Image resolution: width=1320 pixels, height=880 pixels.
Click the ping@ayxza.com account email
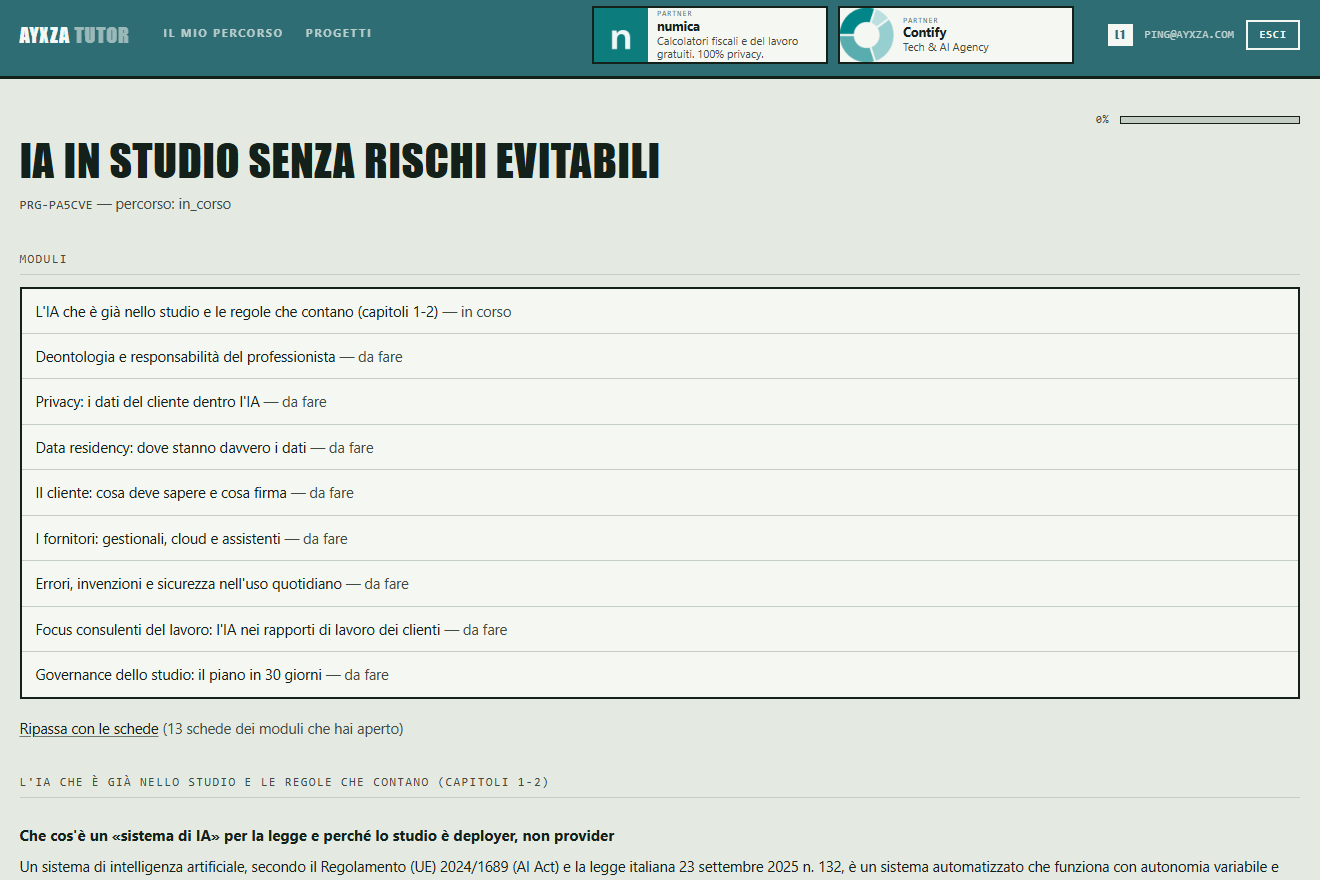click(1189, 34)
